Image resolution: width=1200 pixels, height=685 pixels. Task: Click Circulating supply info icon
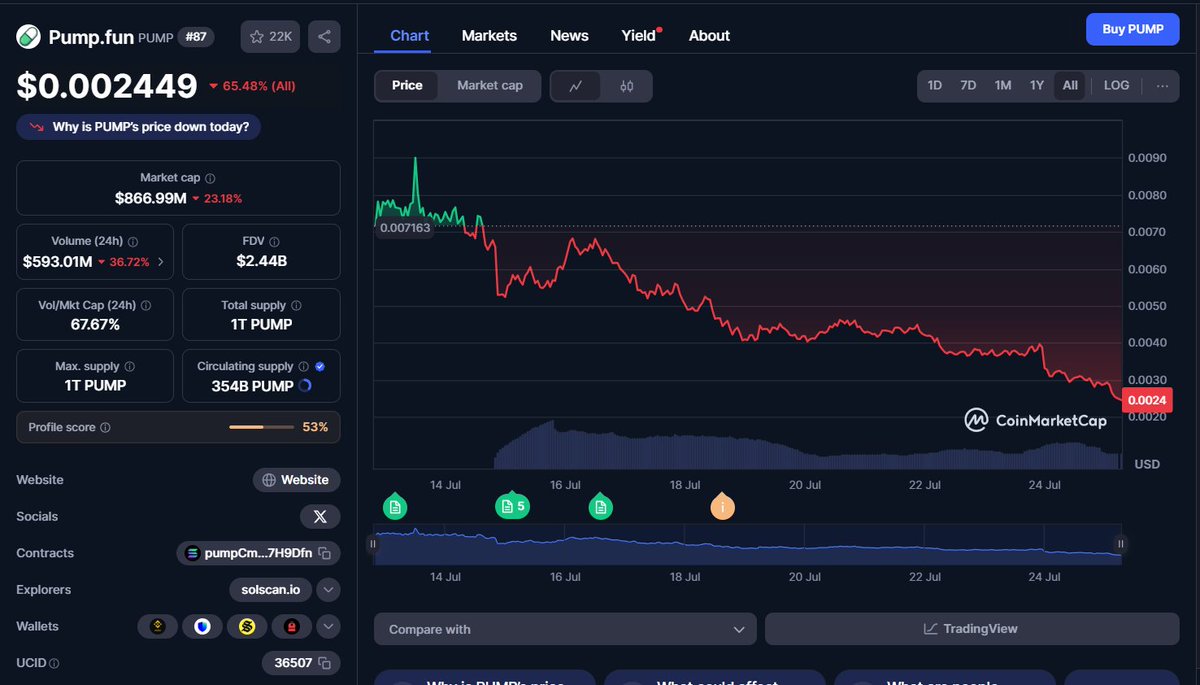(305, 367)
